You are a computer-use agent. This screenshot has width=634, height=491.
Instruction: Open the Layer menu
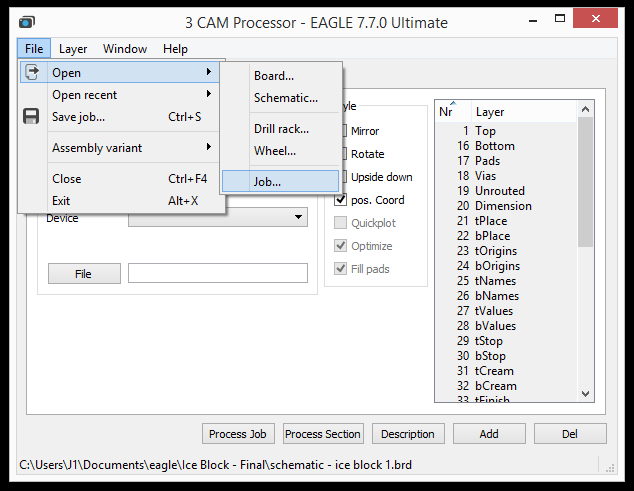73,49
